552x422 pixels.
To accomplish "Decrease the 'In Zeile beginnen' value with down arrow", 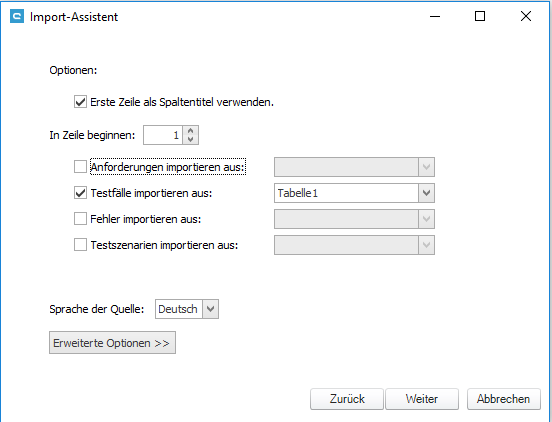I will pyautogui.click(x=190, y=139).
